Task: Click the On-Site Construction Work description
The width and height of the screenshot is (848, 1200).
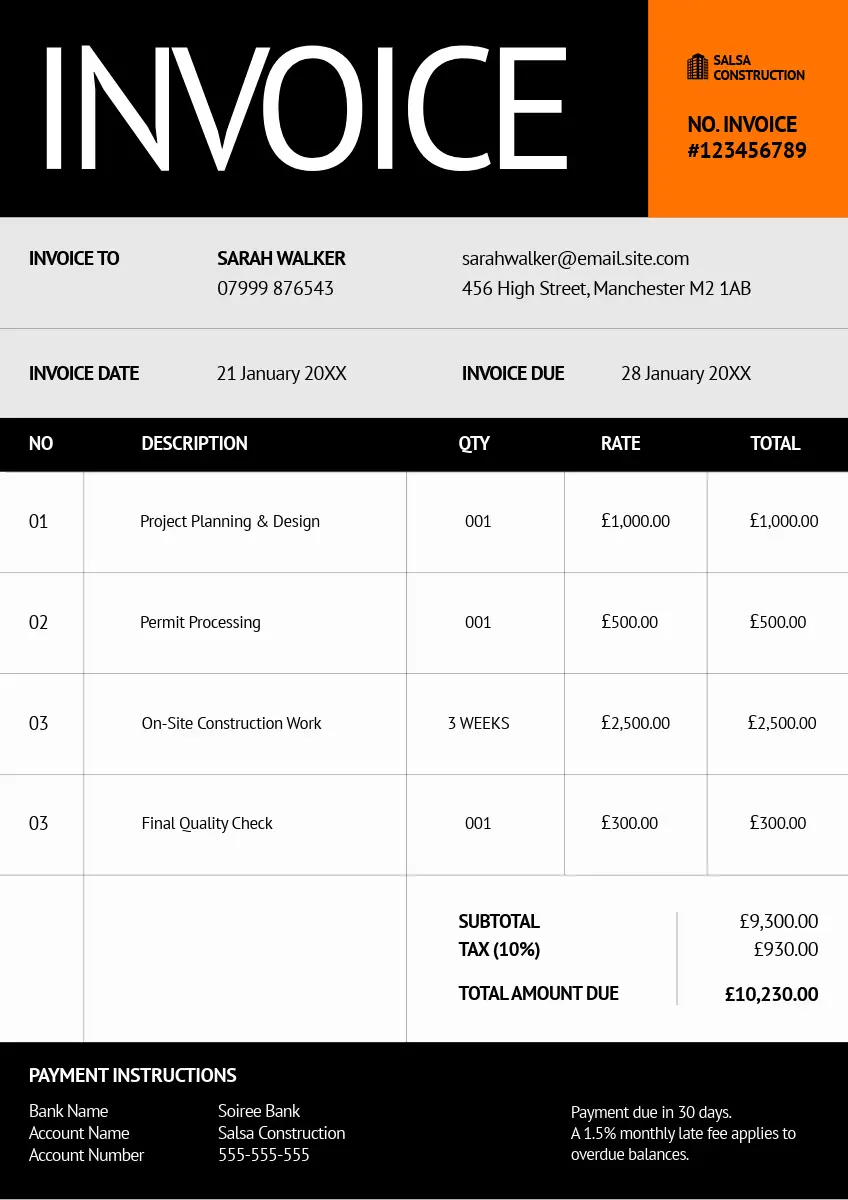Action: click(231, 724)
